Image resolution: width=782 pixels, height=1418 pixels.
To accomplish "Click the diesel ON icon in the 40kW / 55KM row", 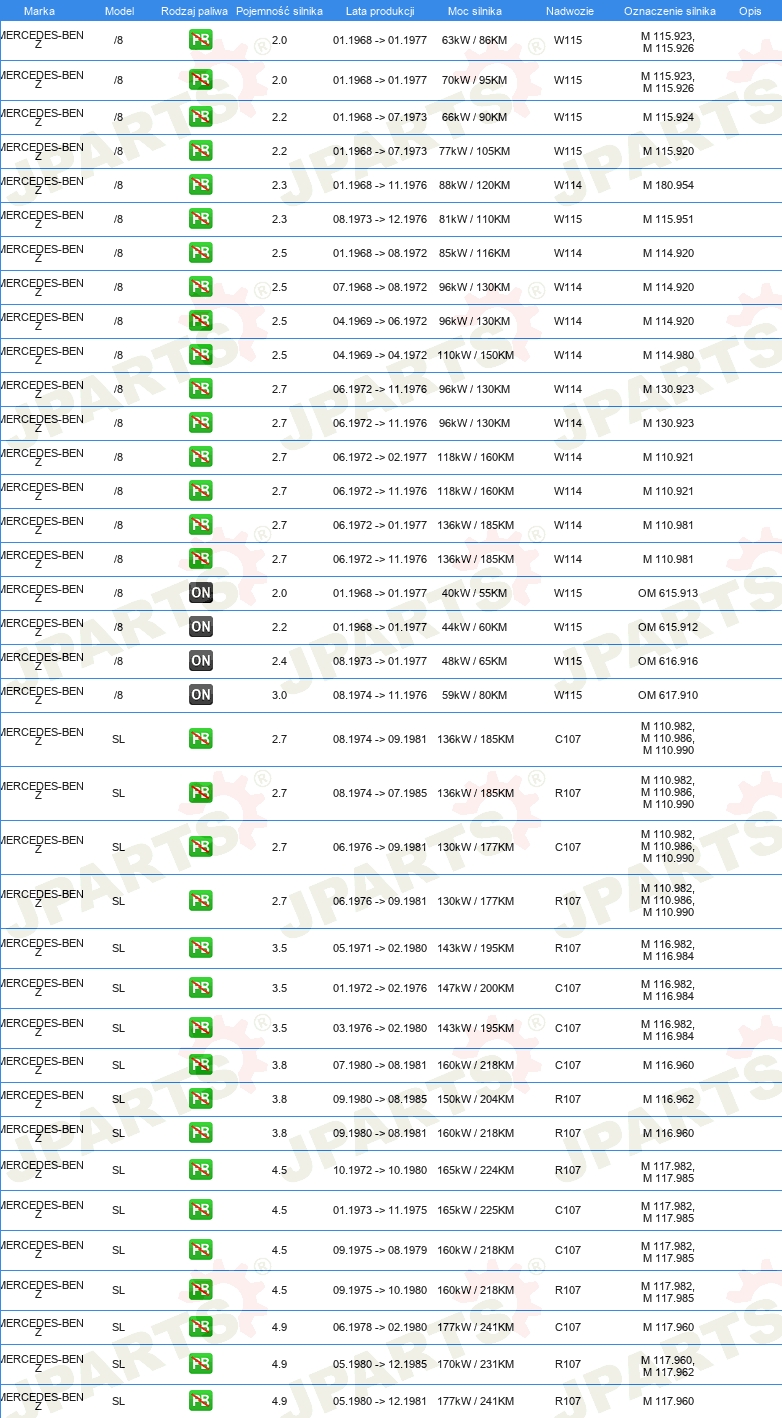I will tap(201, 594).
